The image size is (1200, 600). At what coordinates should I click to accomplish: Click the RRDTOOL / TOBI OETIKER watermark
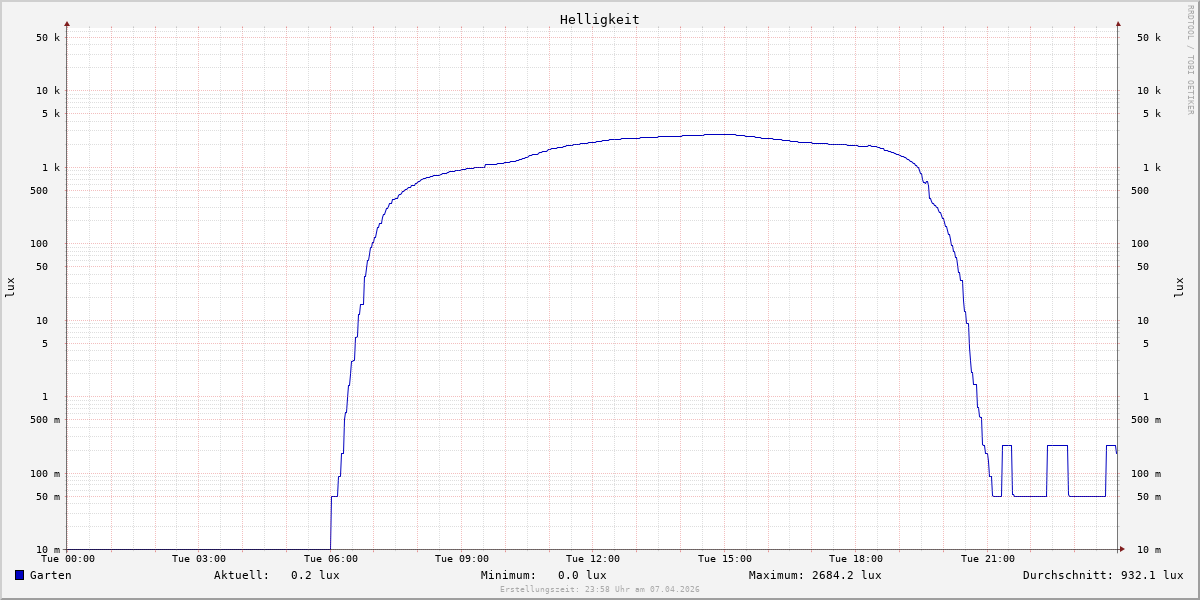point(1190,59)
